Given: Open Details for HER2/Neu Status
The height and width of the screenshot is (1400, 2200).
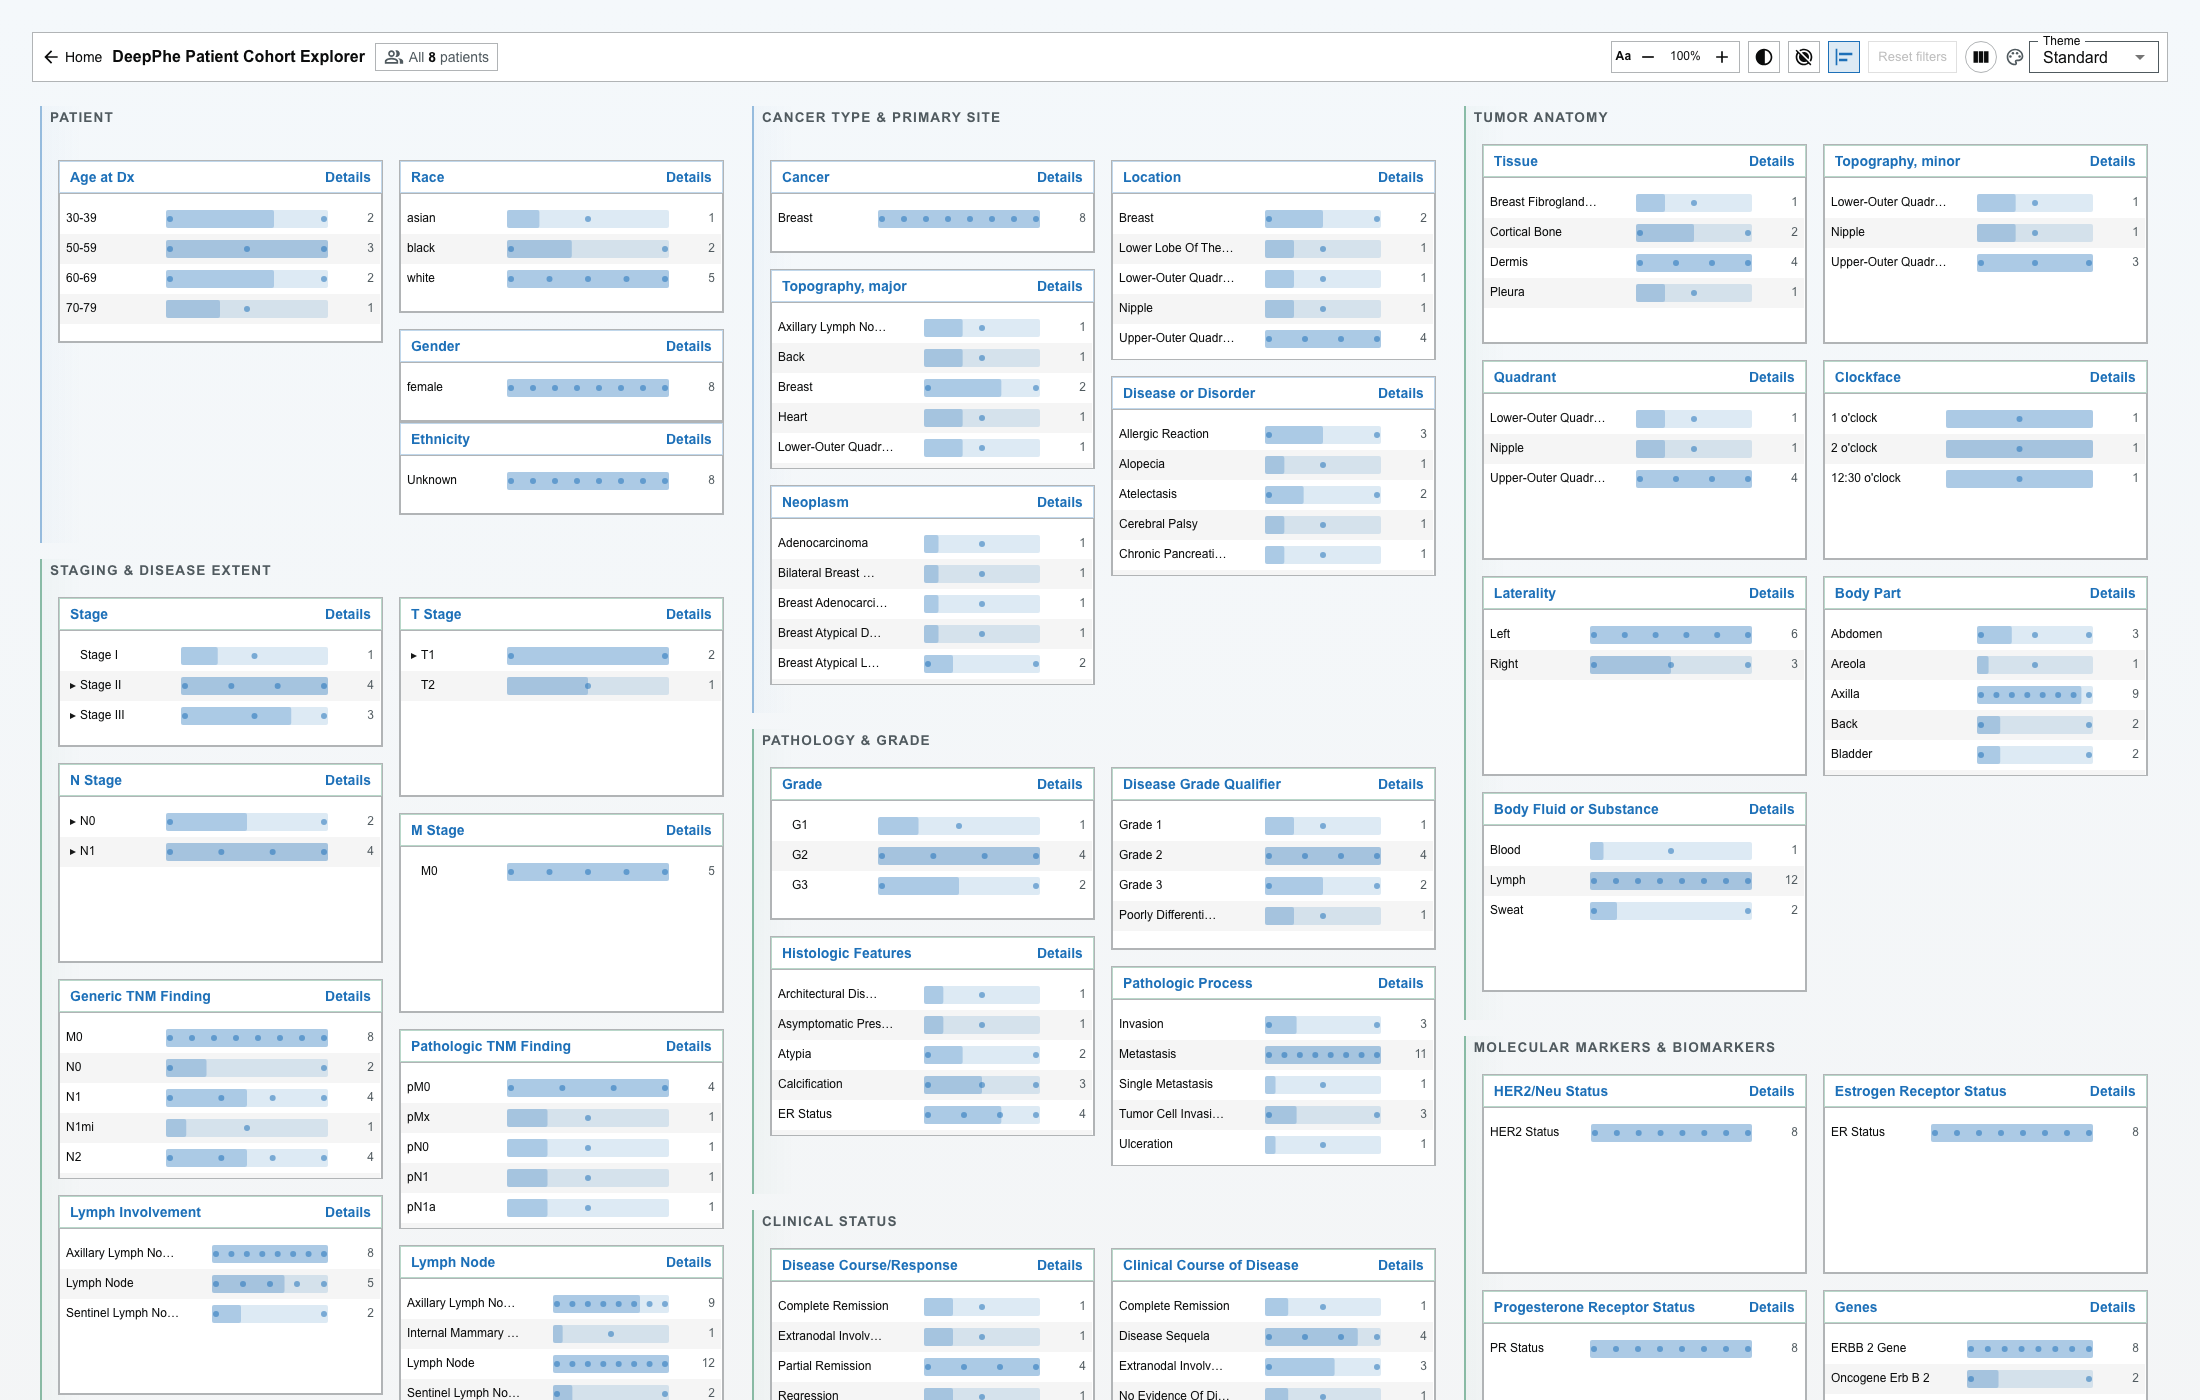Looking at the screenshot, I should (1771, 1091).
